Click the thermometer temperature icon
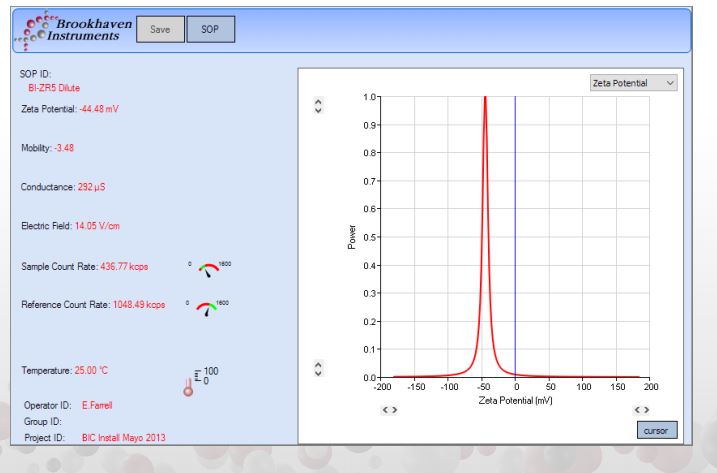Image resolution: width=717 pixels, height=473 pixels. tap(188, 387)
